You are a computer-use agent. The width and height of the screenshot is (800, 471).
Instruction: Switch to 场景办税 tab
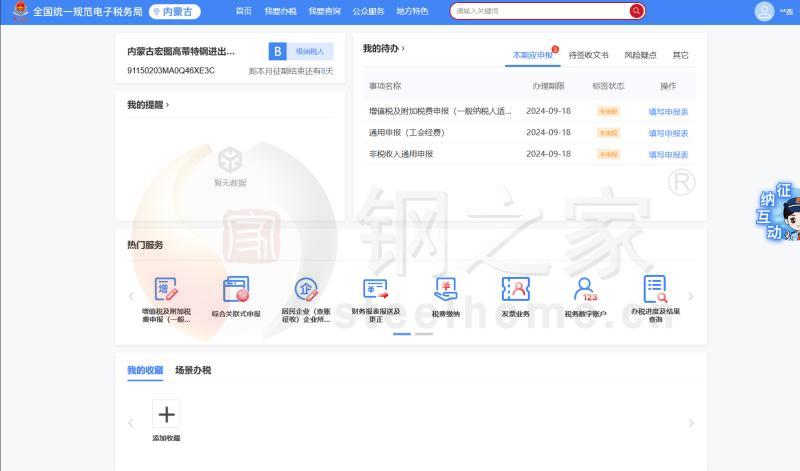point(193,370)
